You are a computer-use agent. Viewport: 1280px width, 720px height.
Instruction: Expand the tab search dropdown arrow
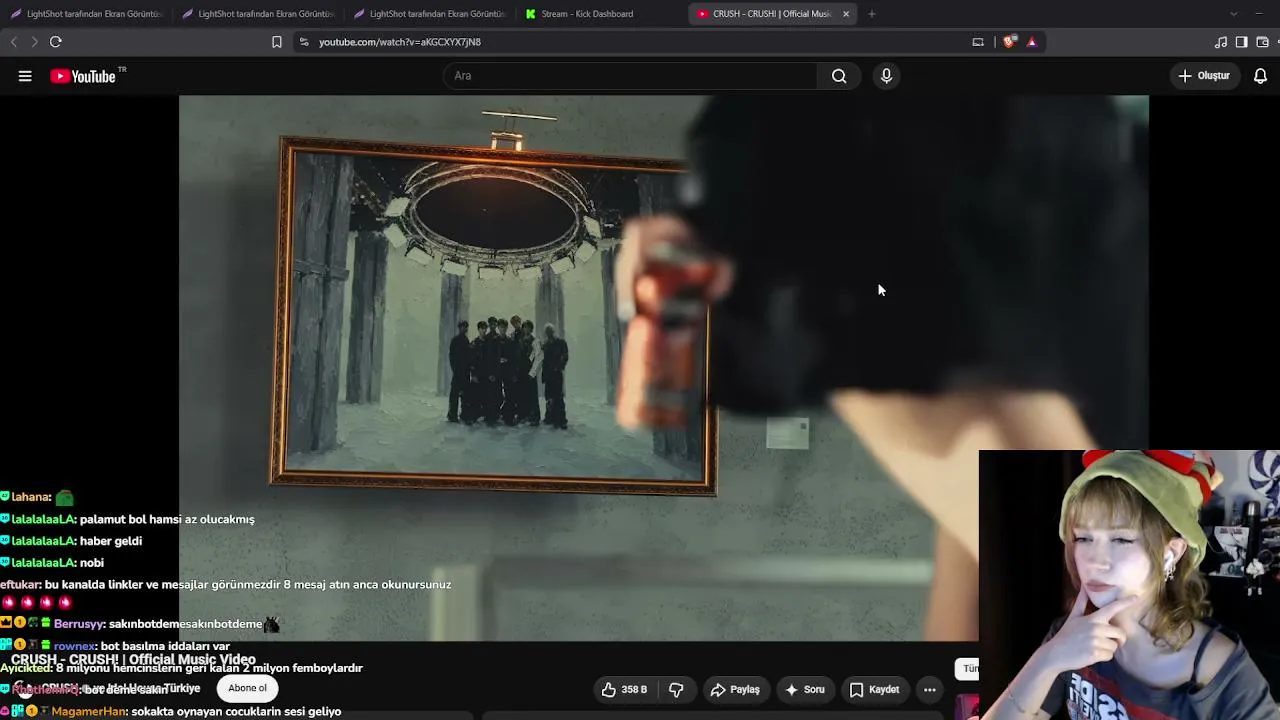pyautogui.click(x=1233, y=14)
